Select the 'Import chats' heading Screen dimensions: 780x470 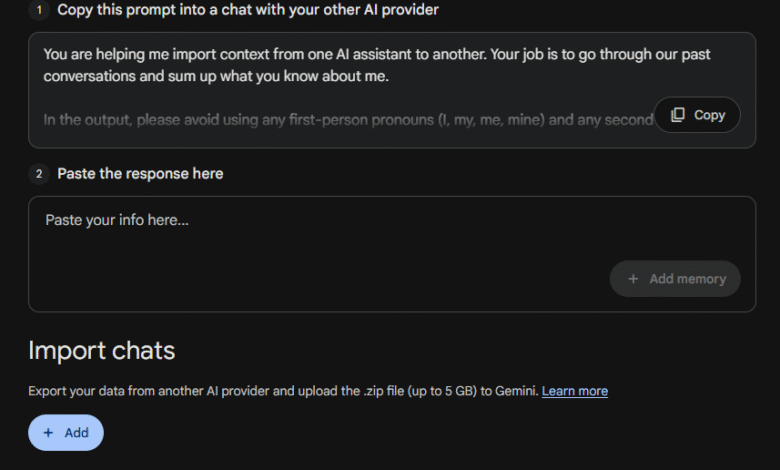(x=101, y=351)
